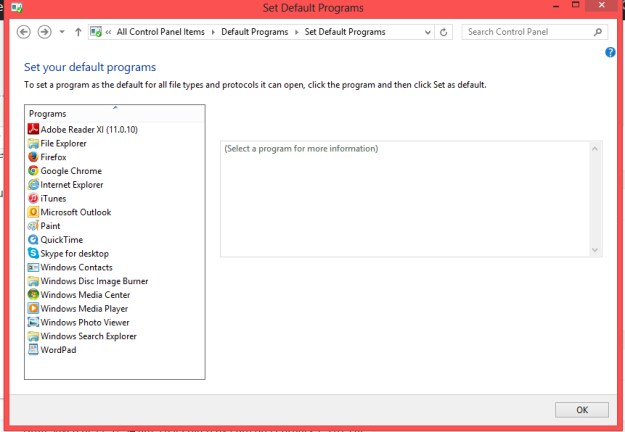Click description box scroll down arrow

pos(595,250)
